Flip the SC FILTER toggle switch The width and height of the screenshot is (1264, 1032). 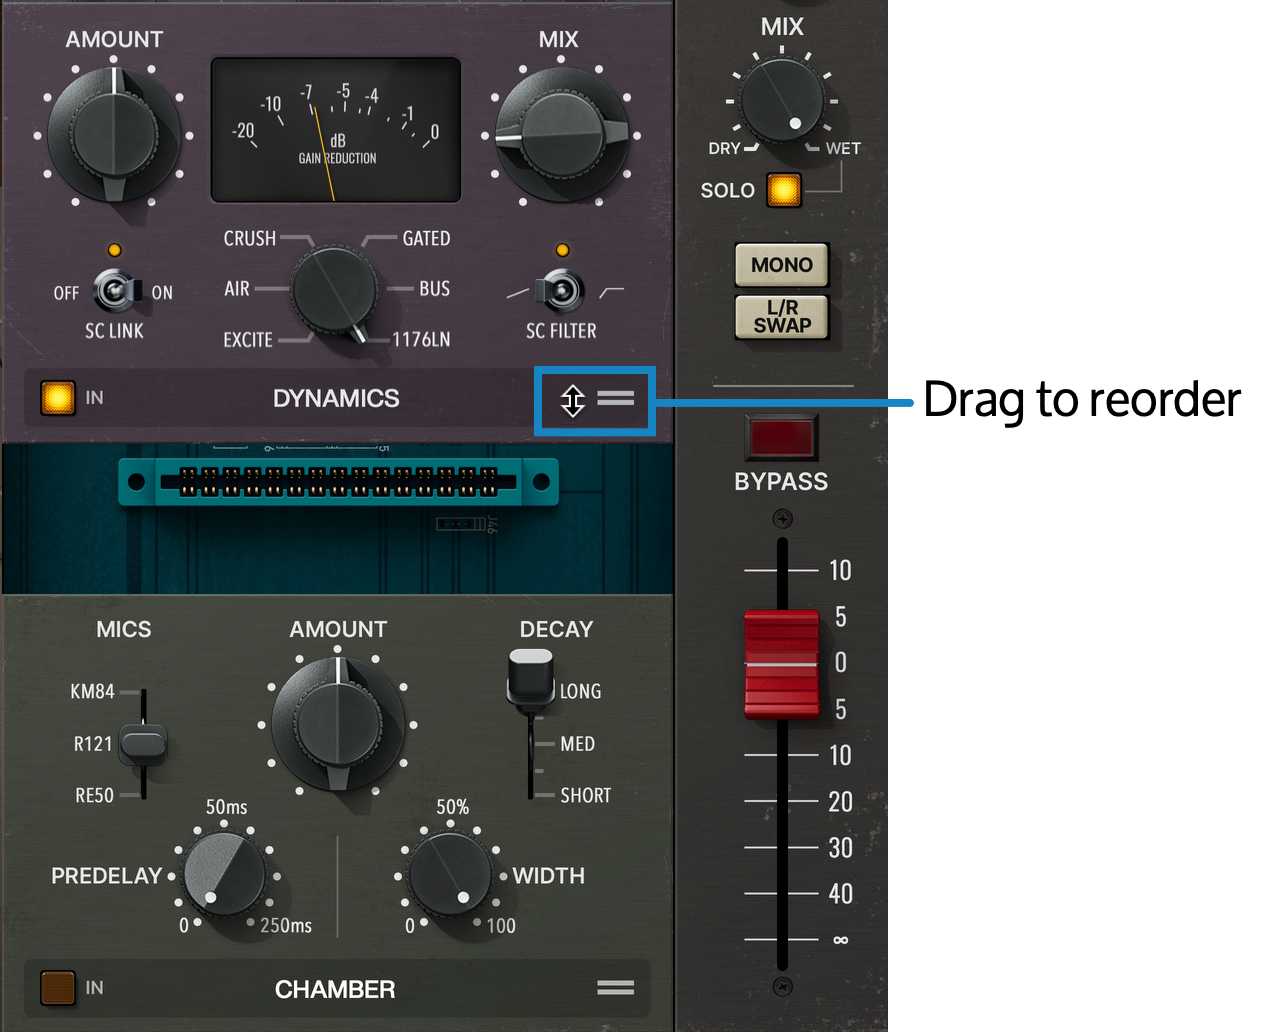pyautogui.click(x=563, y=290)
